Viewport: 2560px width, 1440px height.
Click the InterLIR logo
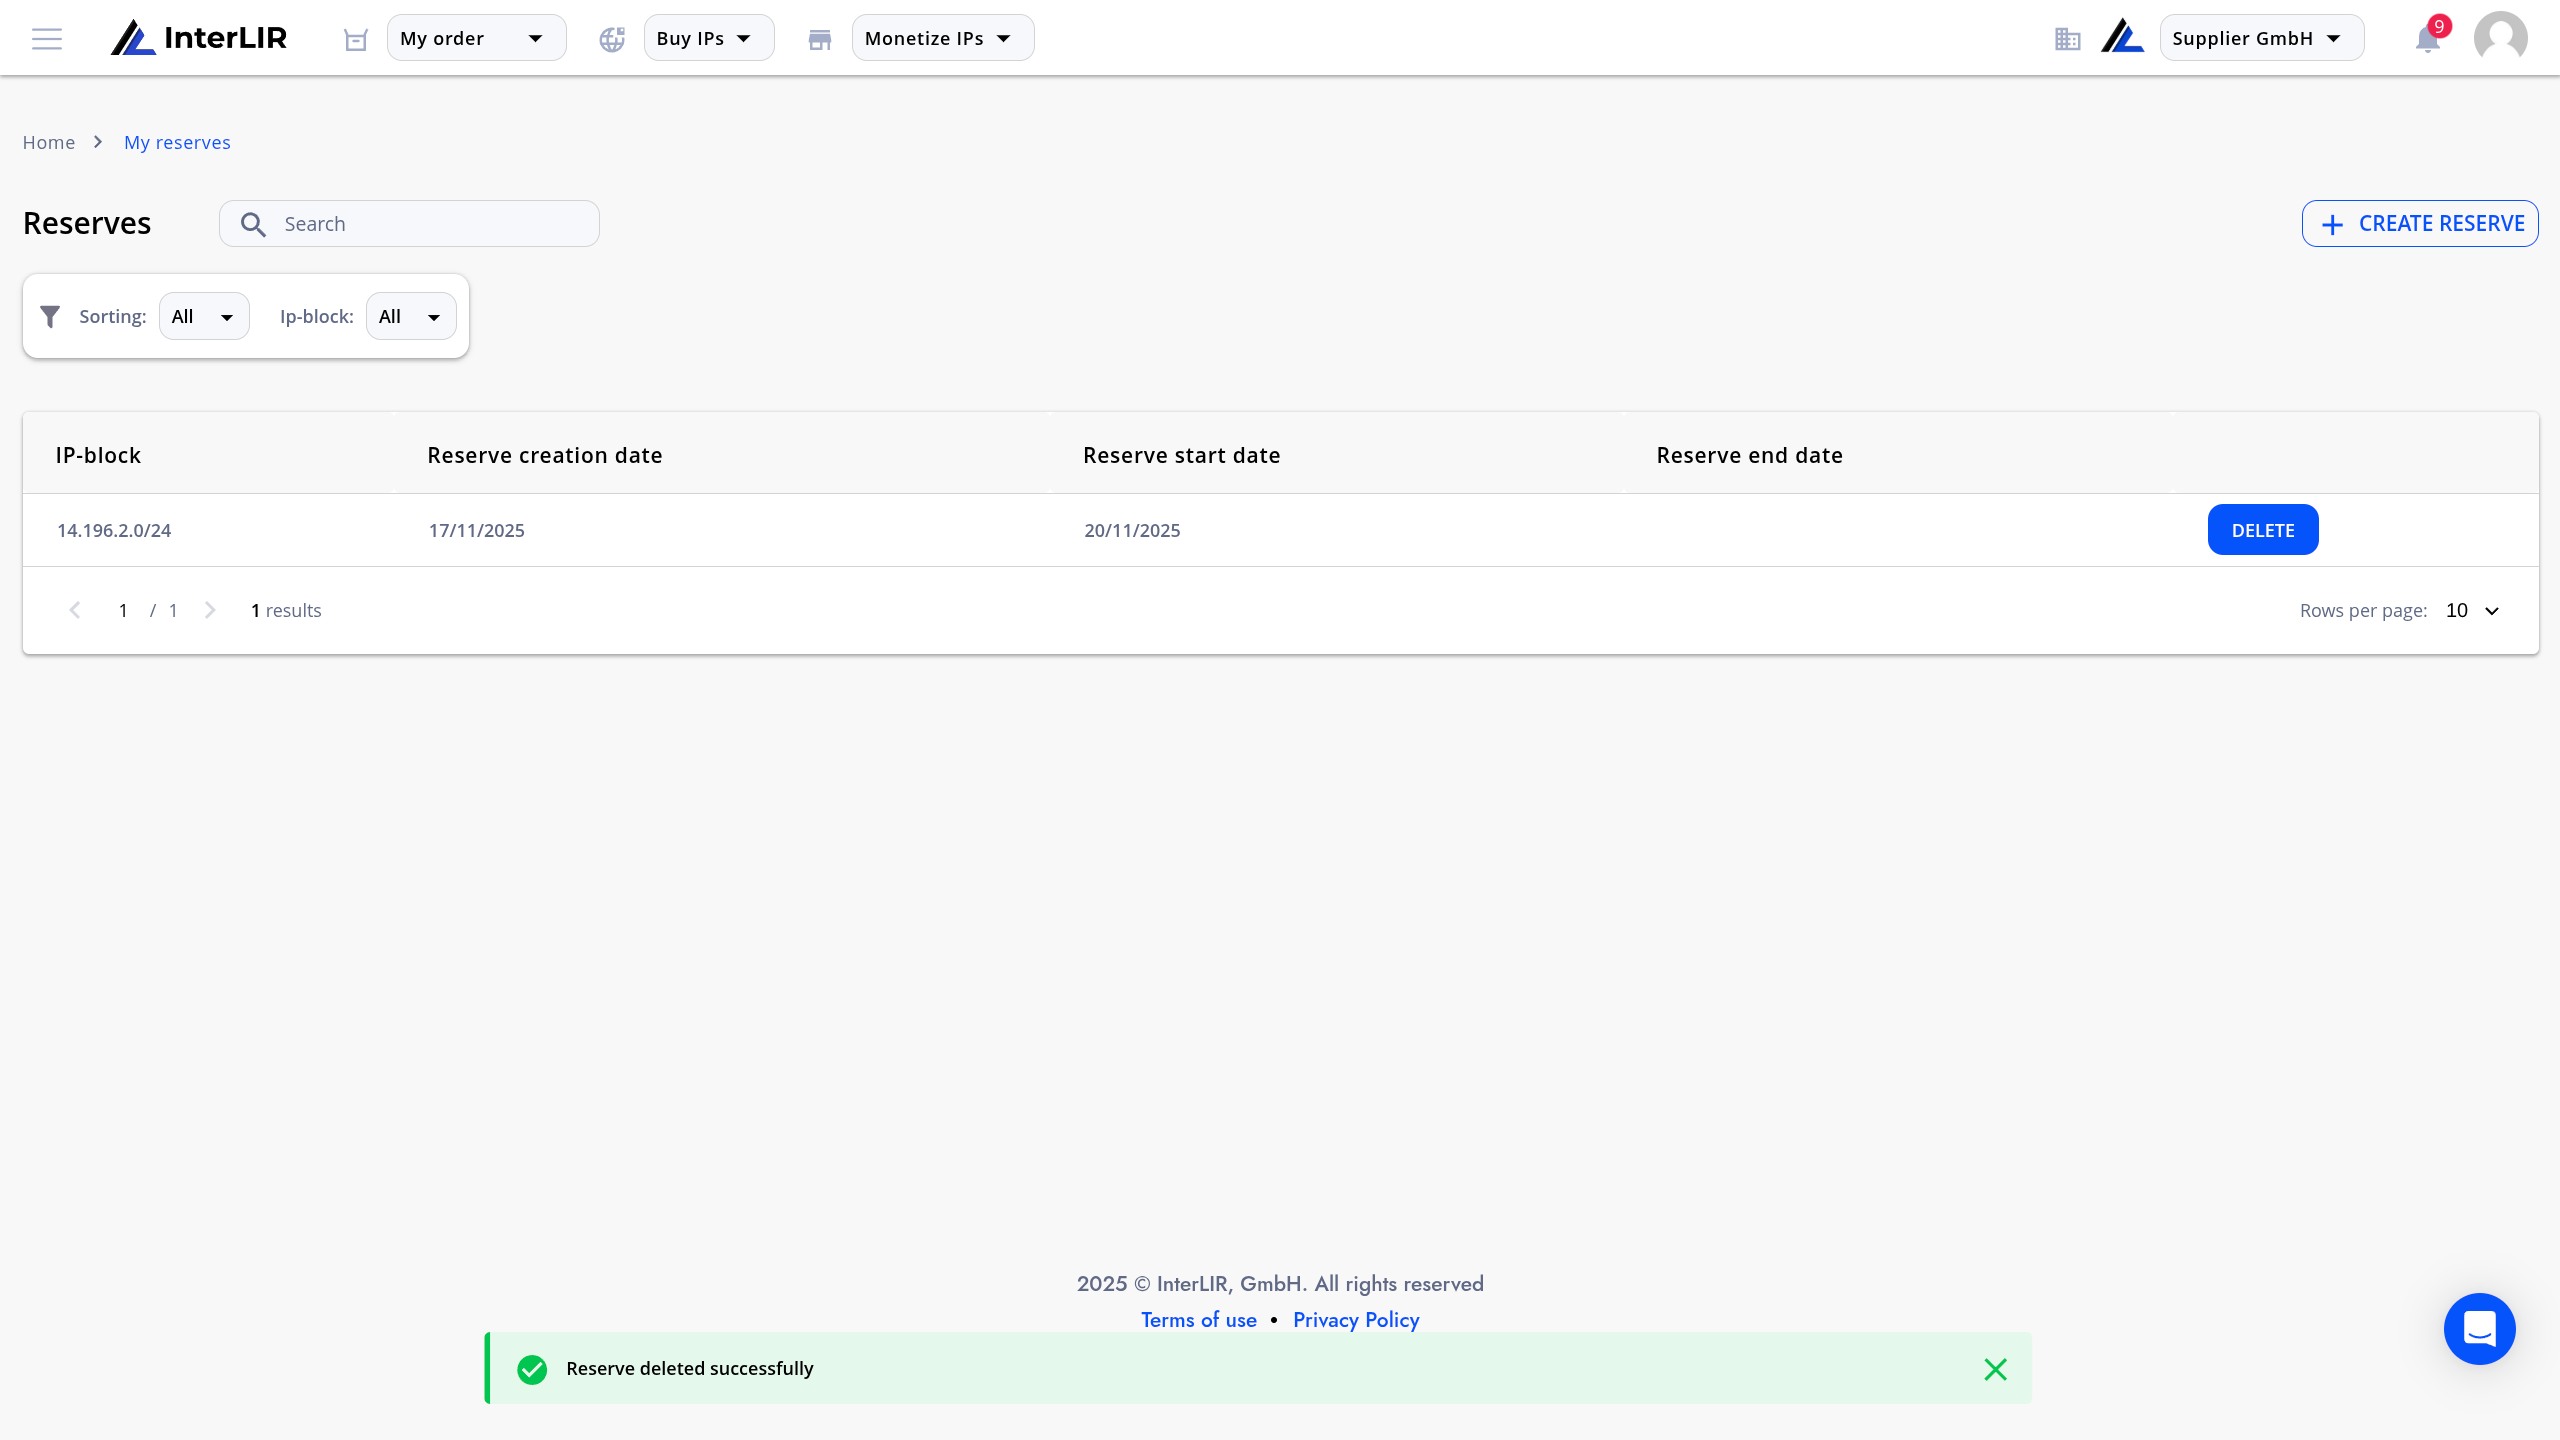pos(199,38)
